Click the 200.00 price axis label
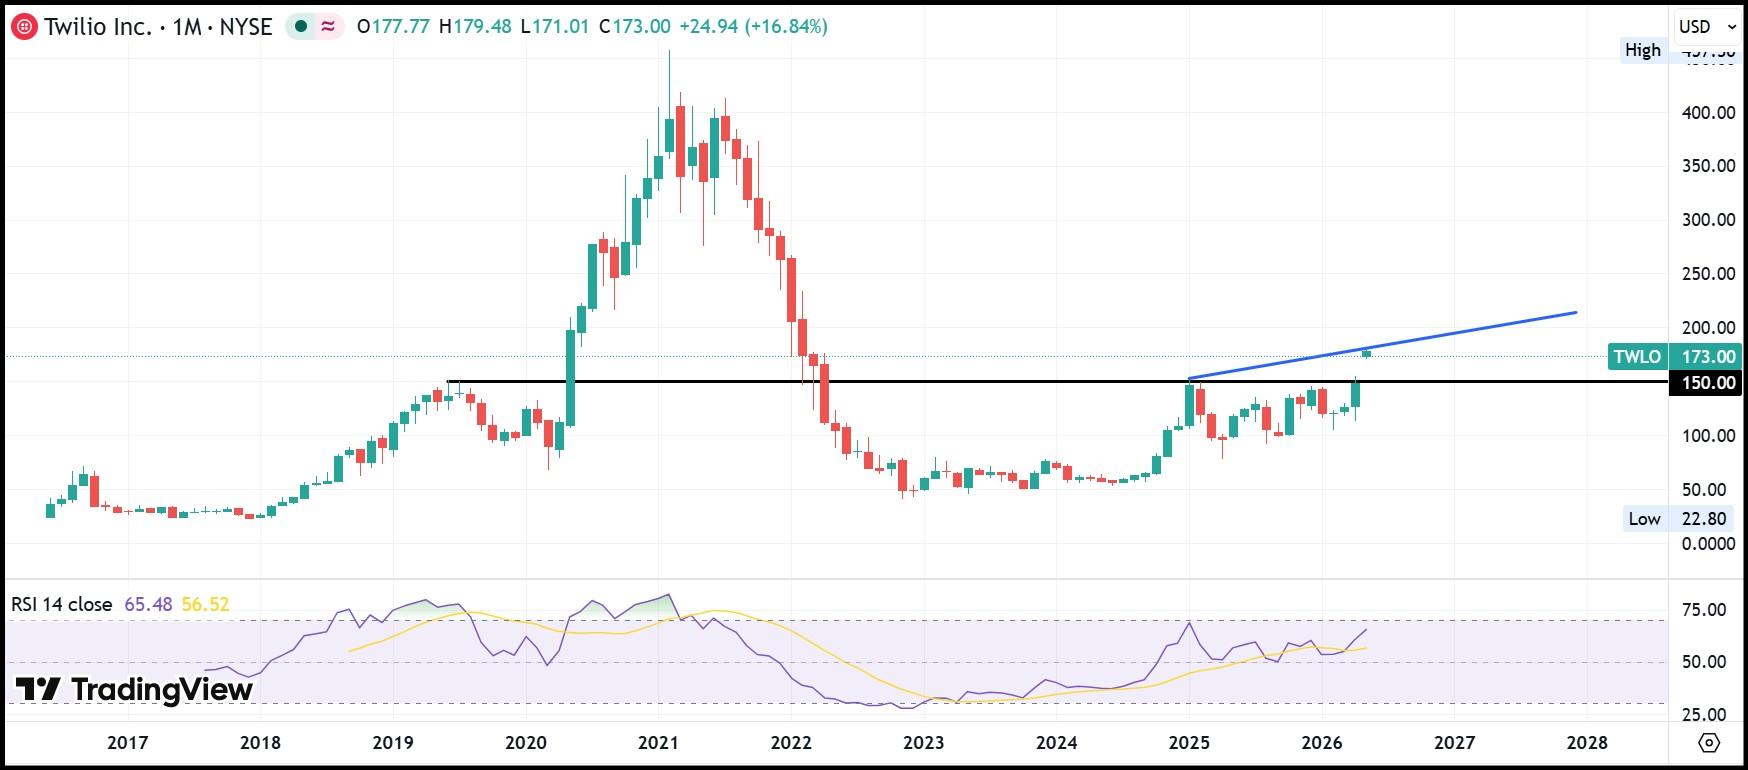Screen dimensions: 1748x770 click(1709, 328)
